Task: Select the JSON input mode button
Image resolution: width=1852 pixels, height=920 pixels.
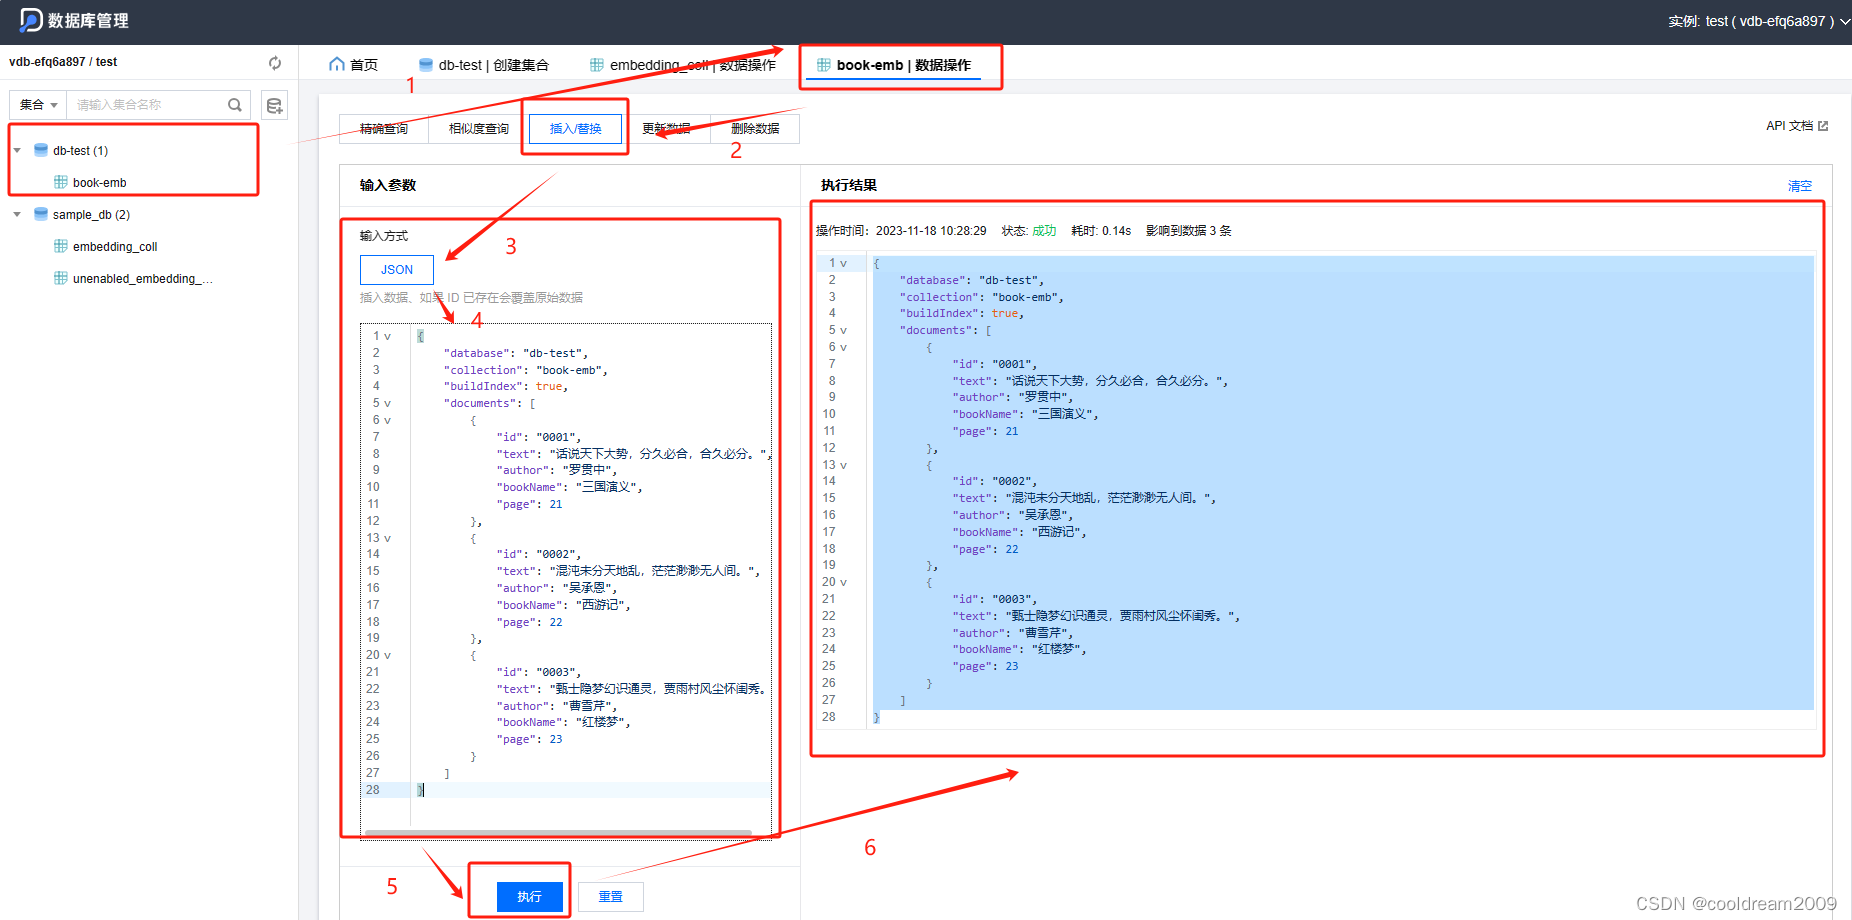Action: pyautogui.click(x=397, y=270)
